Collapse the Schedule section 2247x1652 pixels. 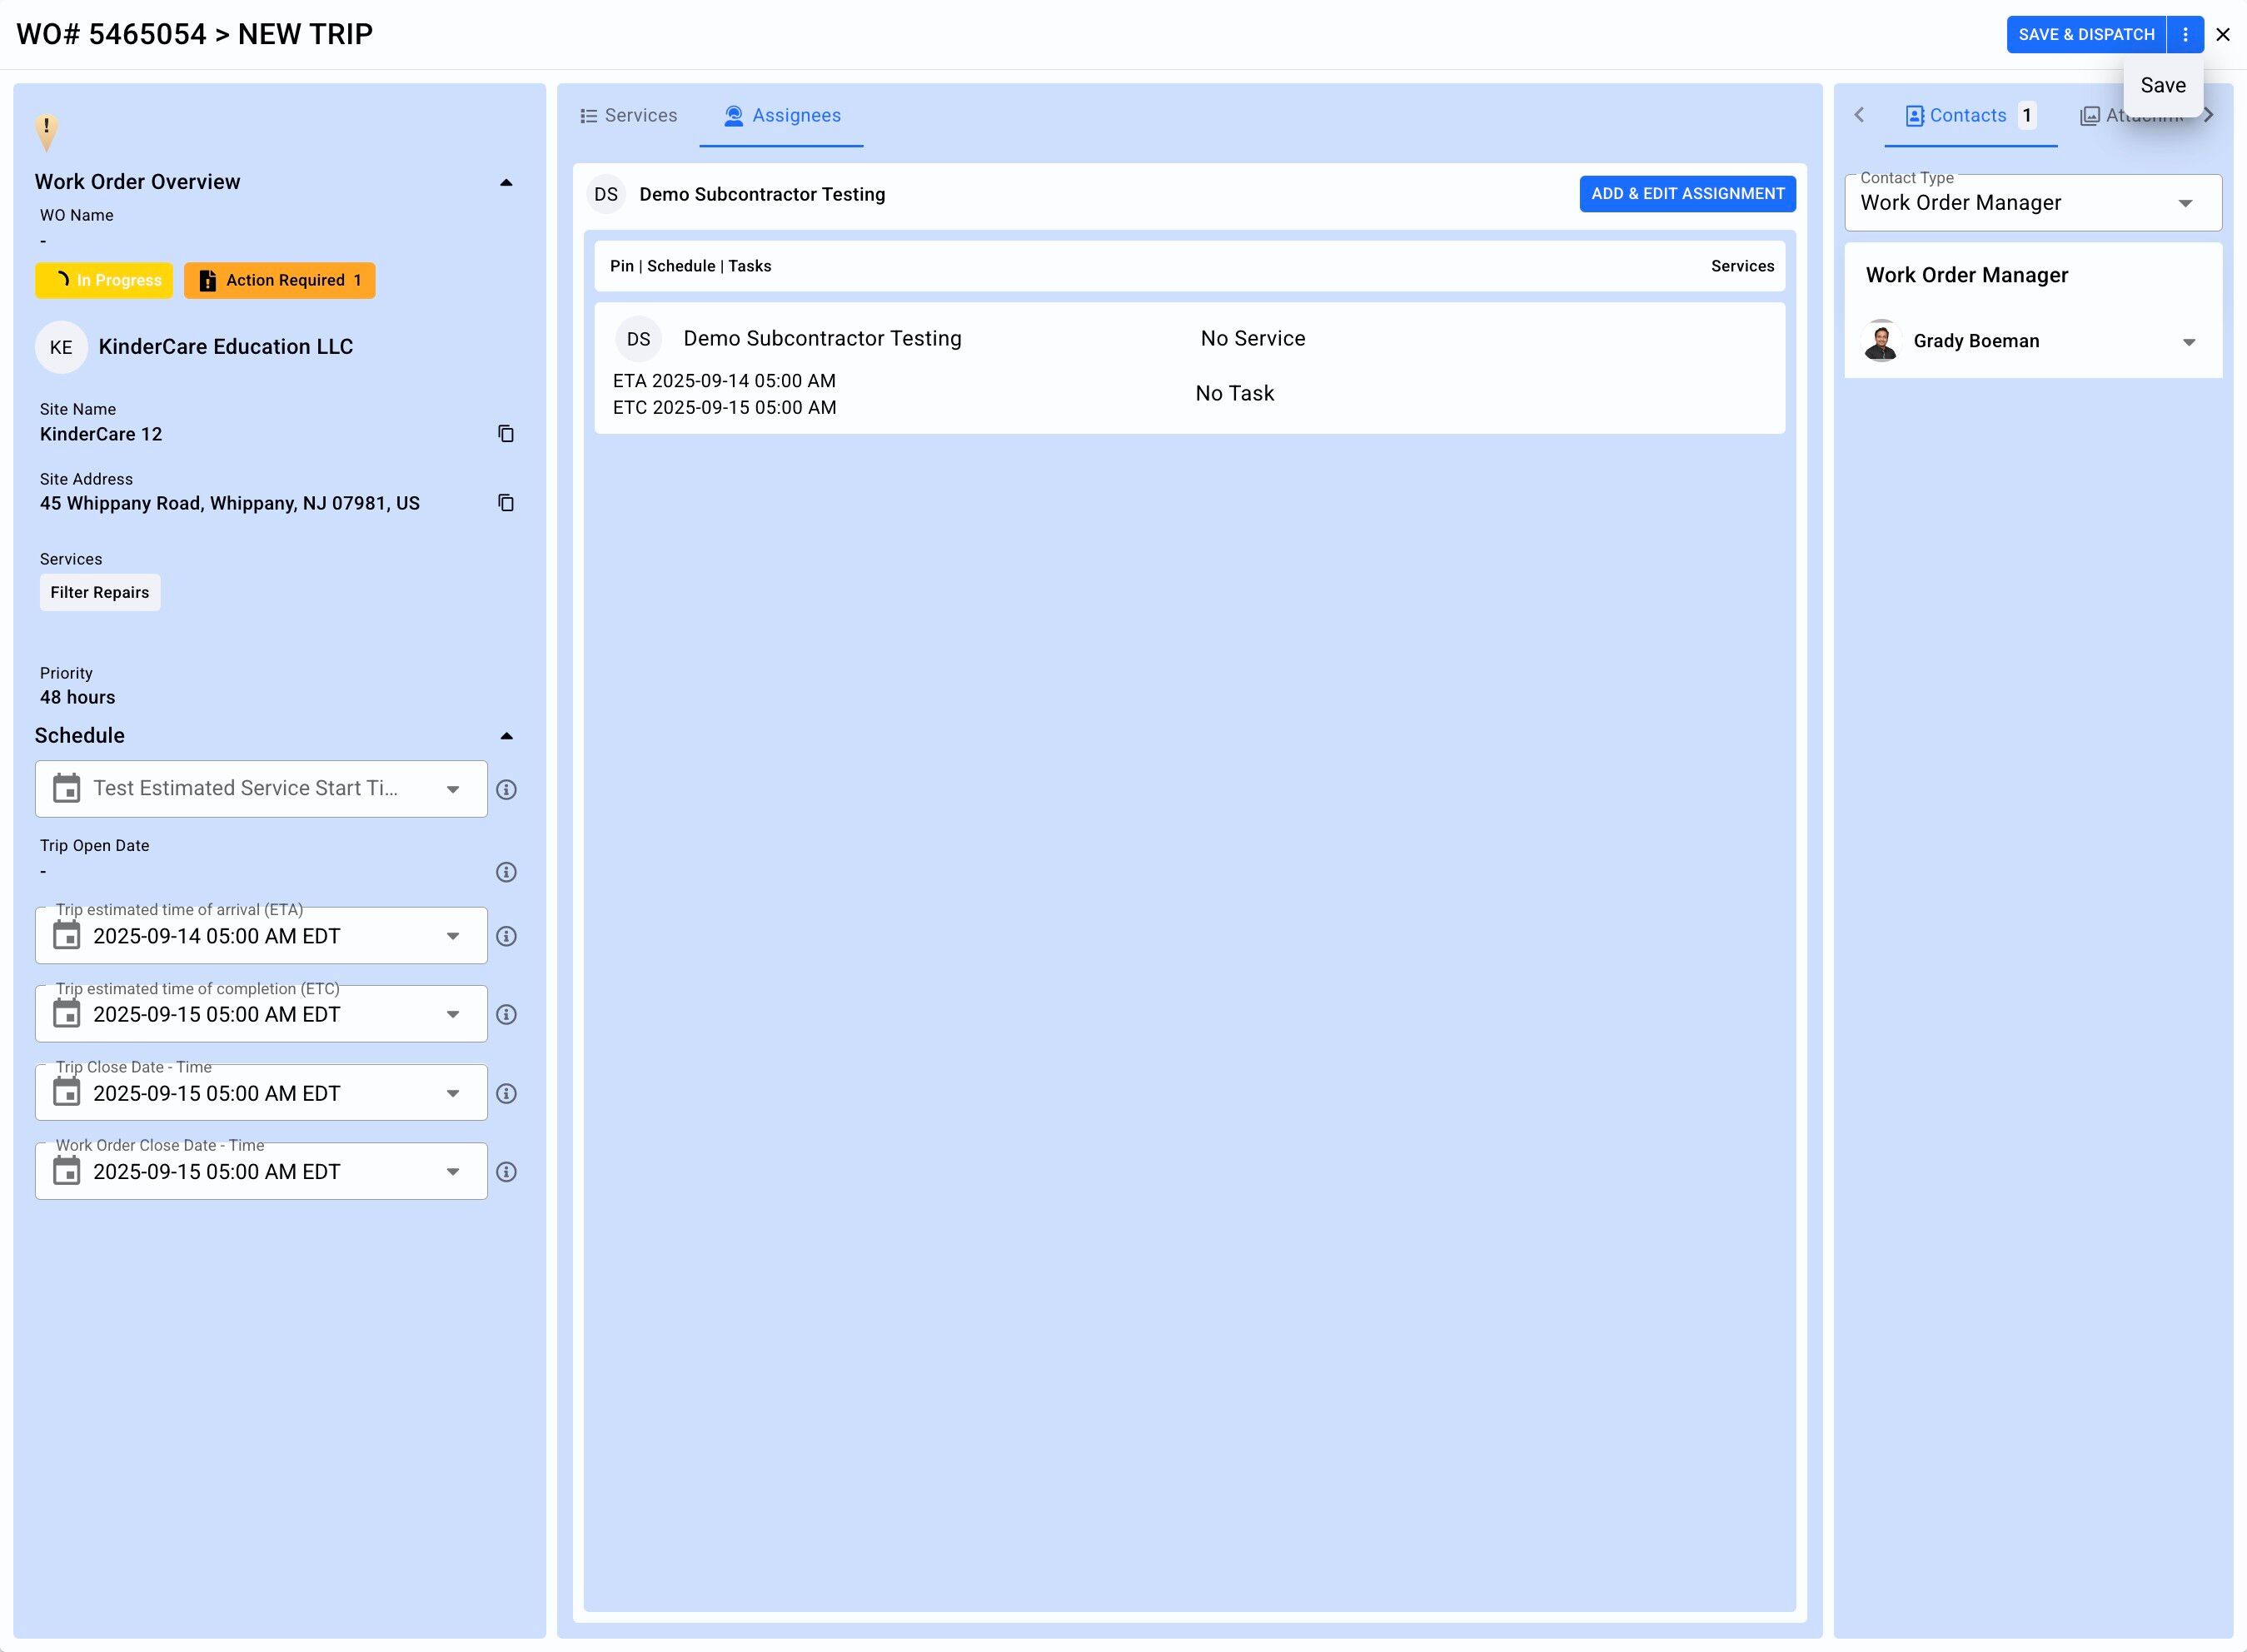click(x=506, y=736)
